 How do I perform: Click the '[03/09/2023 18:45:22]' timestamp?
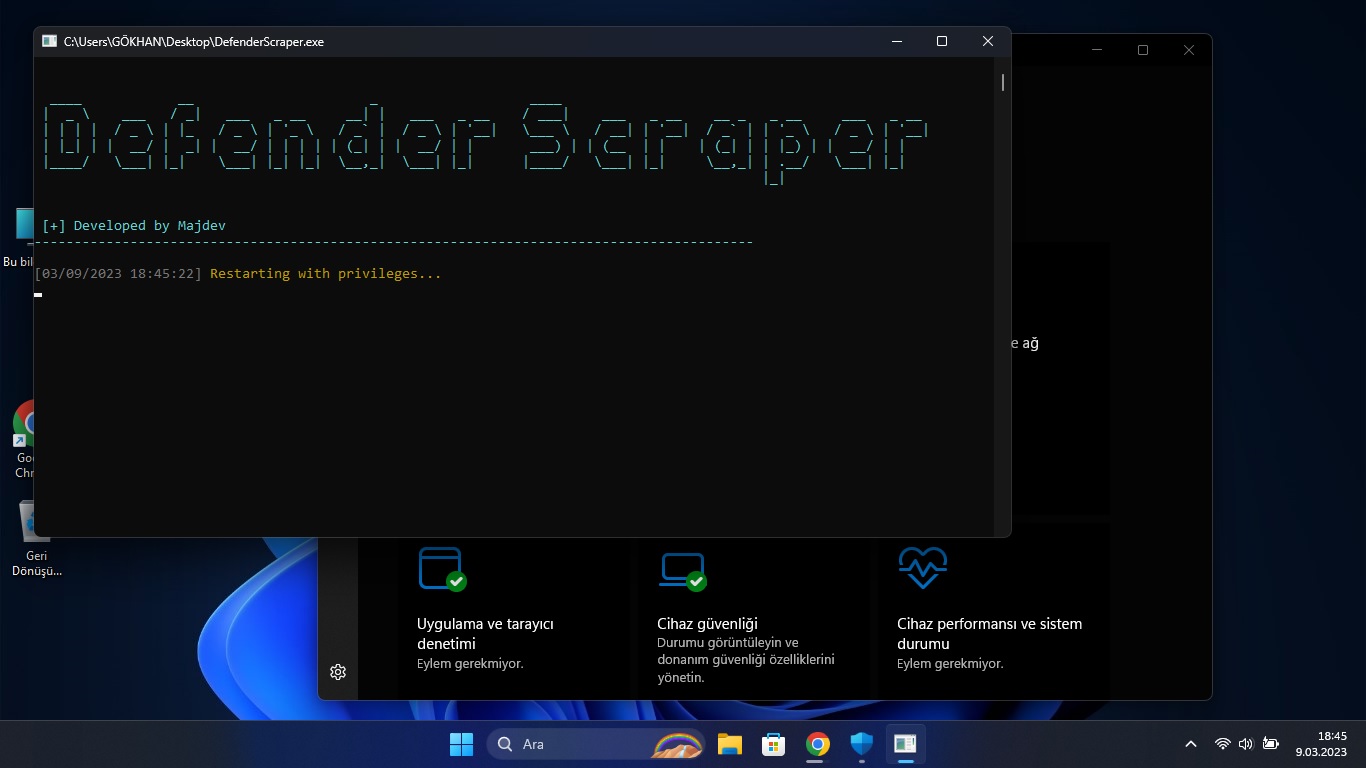click(x=118, y=274)
